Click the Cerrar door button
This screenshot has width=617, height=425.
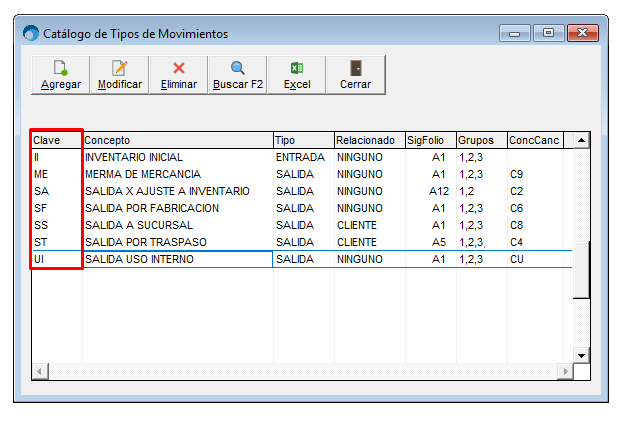click(x=356, y=75)
